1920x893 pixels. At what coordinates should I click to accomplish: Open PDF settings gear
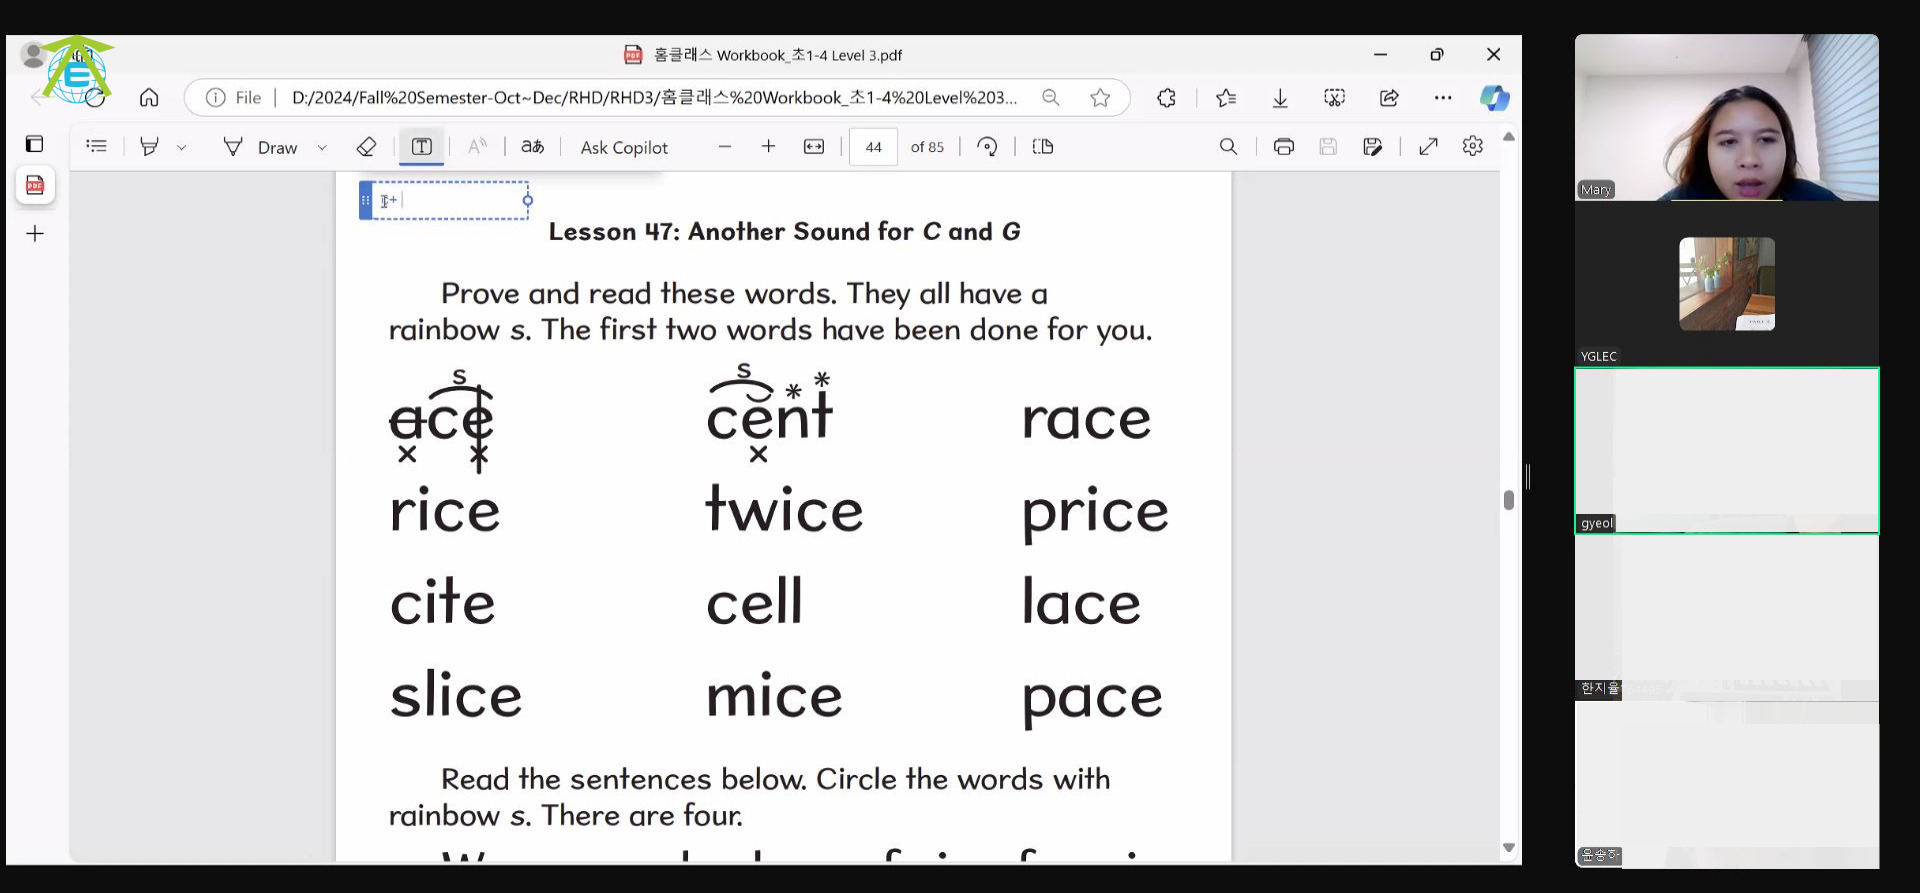(1472, 146)
